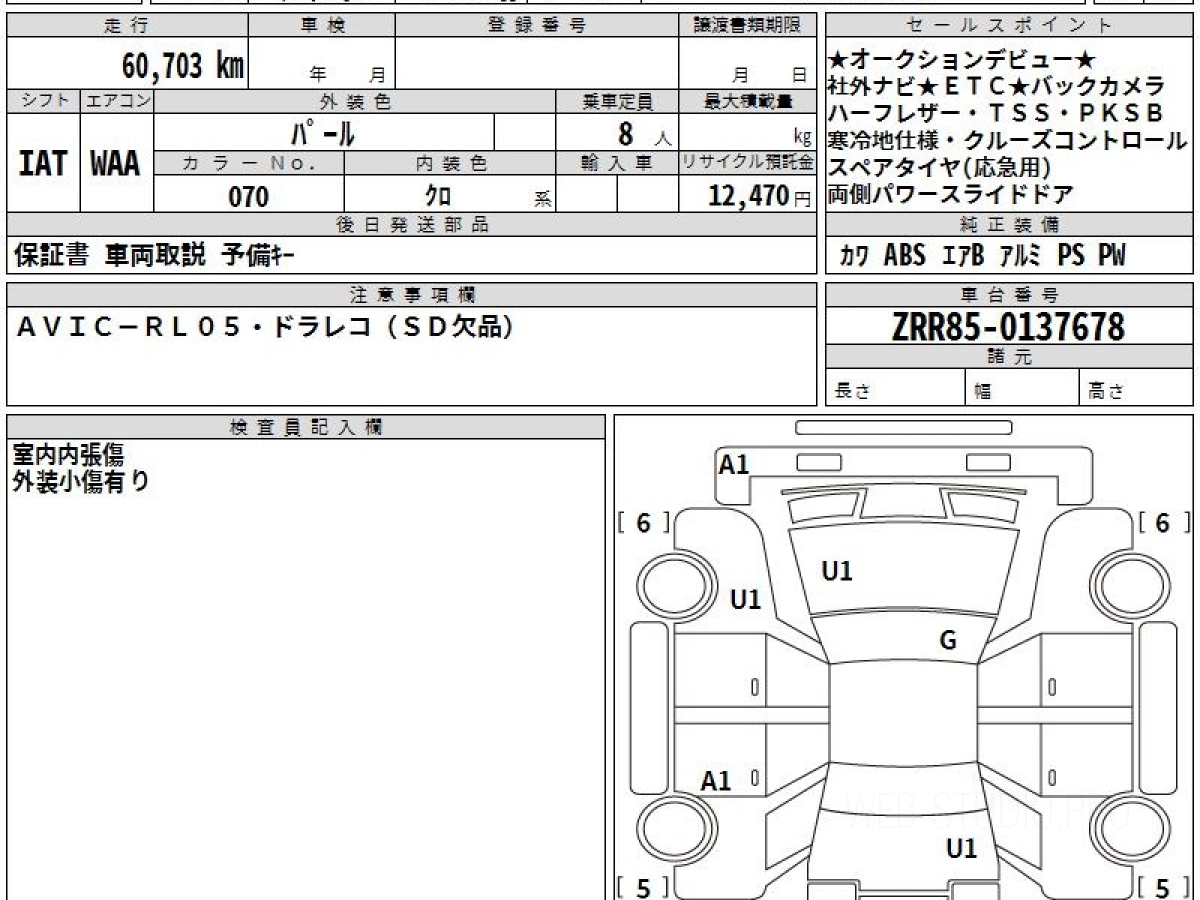Click the G mark on the windshield

[x=948, y=641]
